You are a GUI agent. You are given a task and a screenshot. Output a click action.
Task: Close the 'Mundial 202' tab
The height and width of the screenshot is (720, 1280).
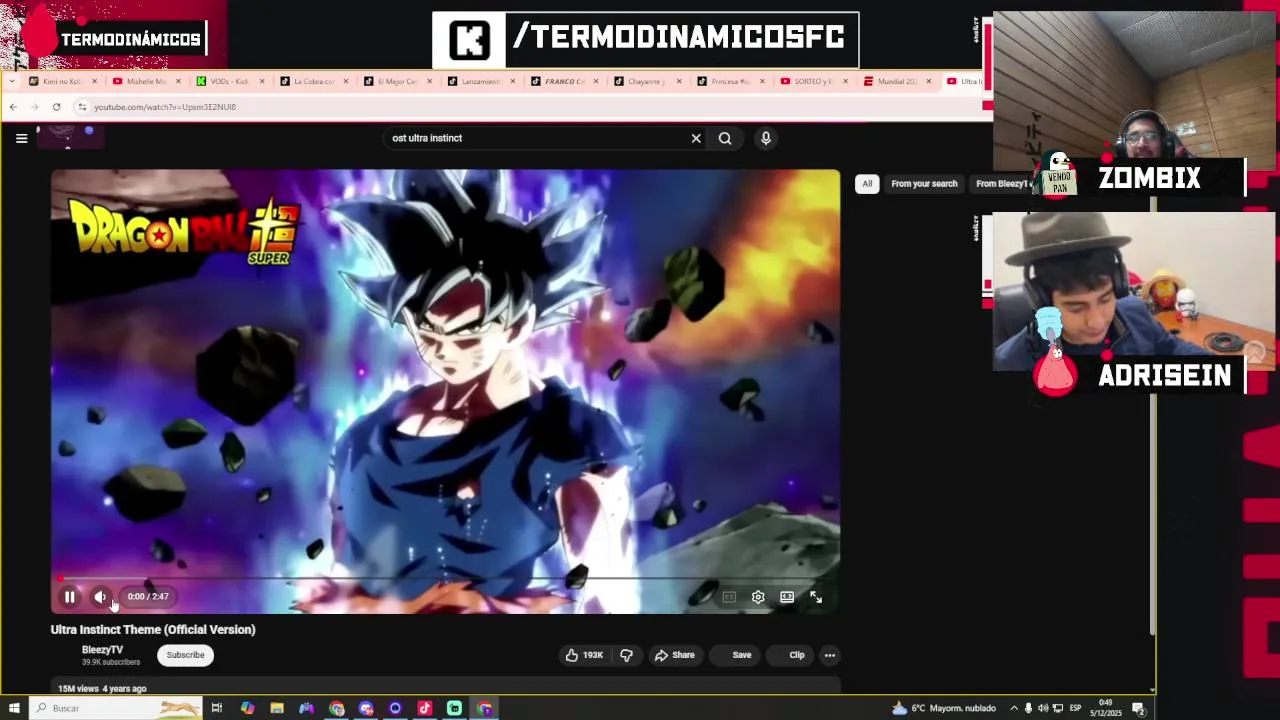point(929,81)
